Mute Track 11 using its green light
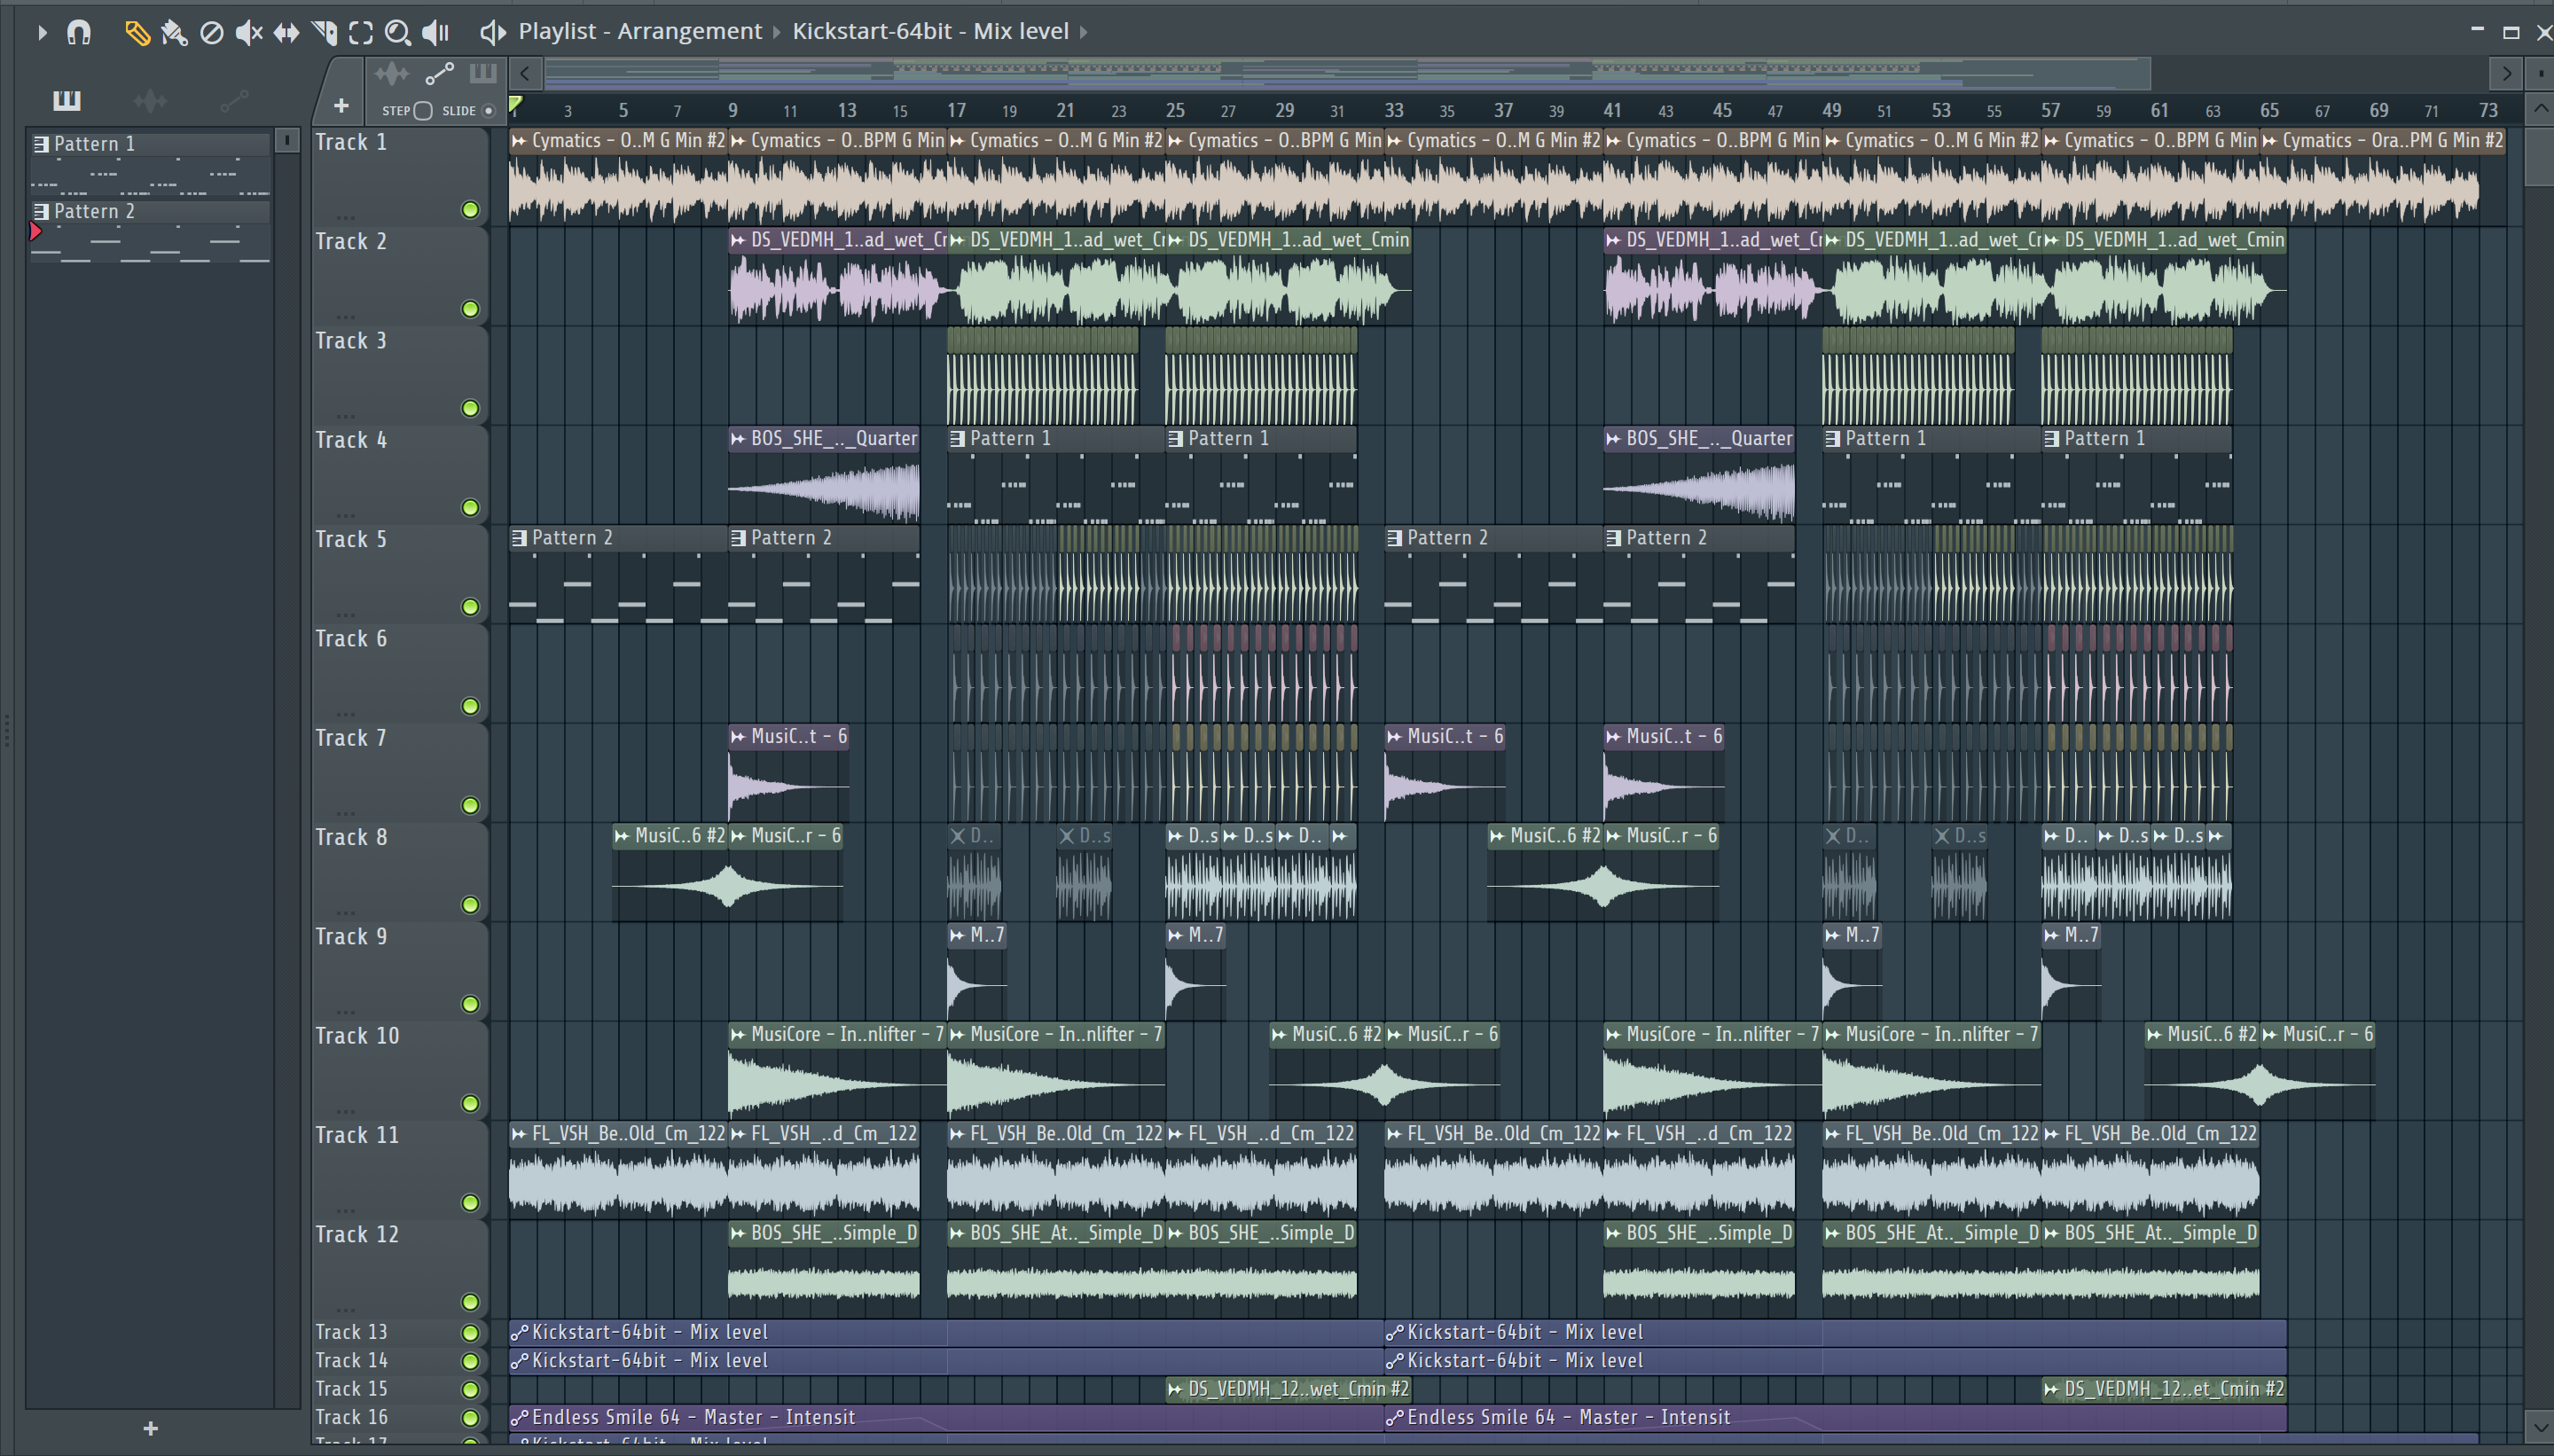This screenshot has height=1456, width=2554. pyautogui.click(x=470, y=1203)
